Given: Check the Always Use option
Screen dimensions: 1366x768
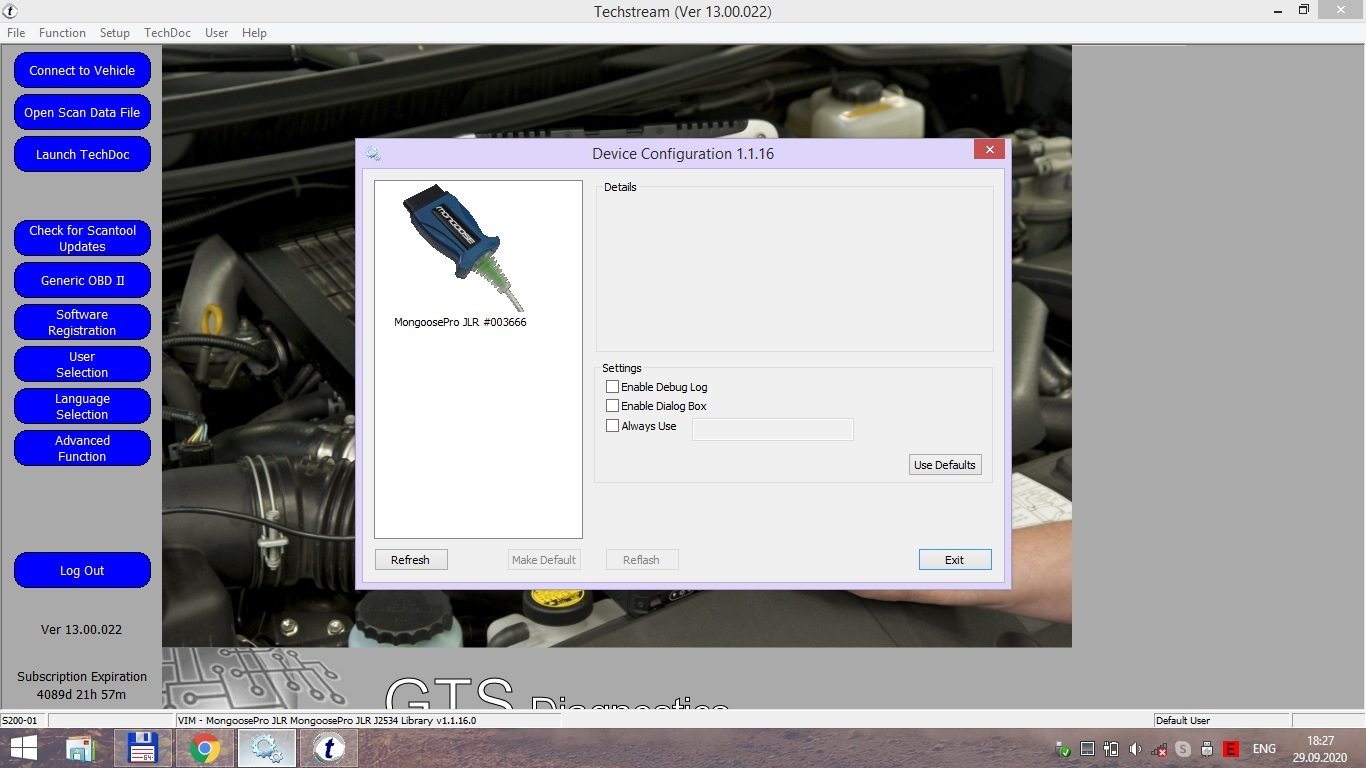Looking at the screenshot, I should (613, 426).
